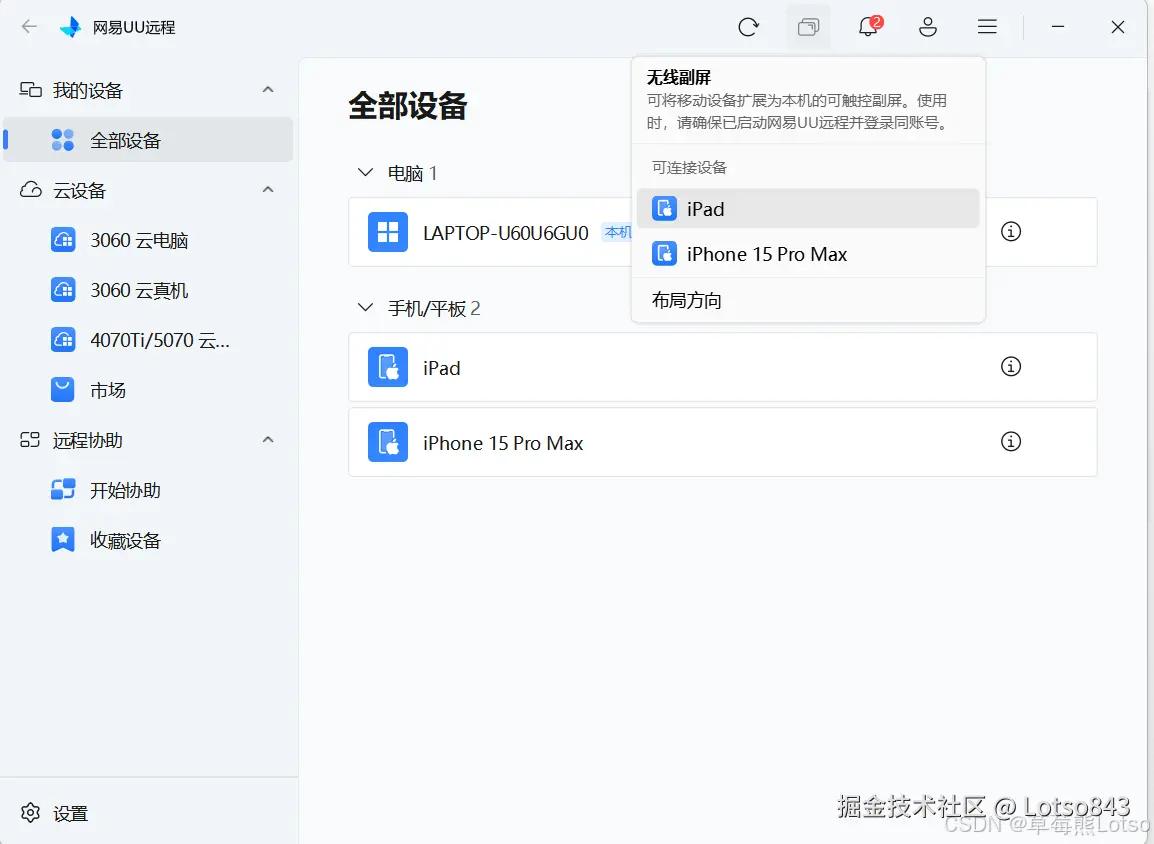This screenshot has height=844, width=1154.
Task: Collapse the 我的设备 section
Action: pos(267,90)
